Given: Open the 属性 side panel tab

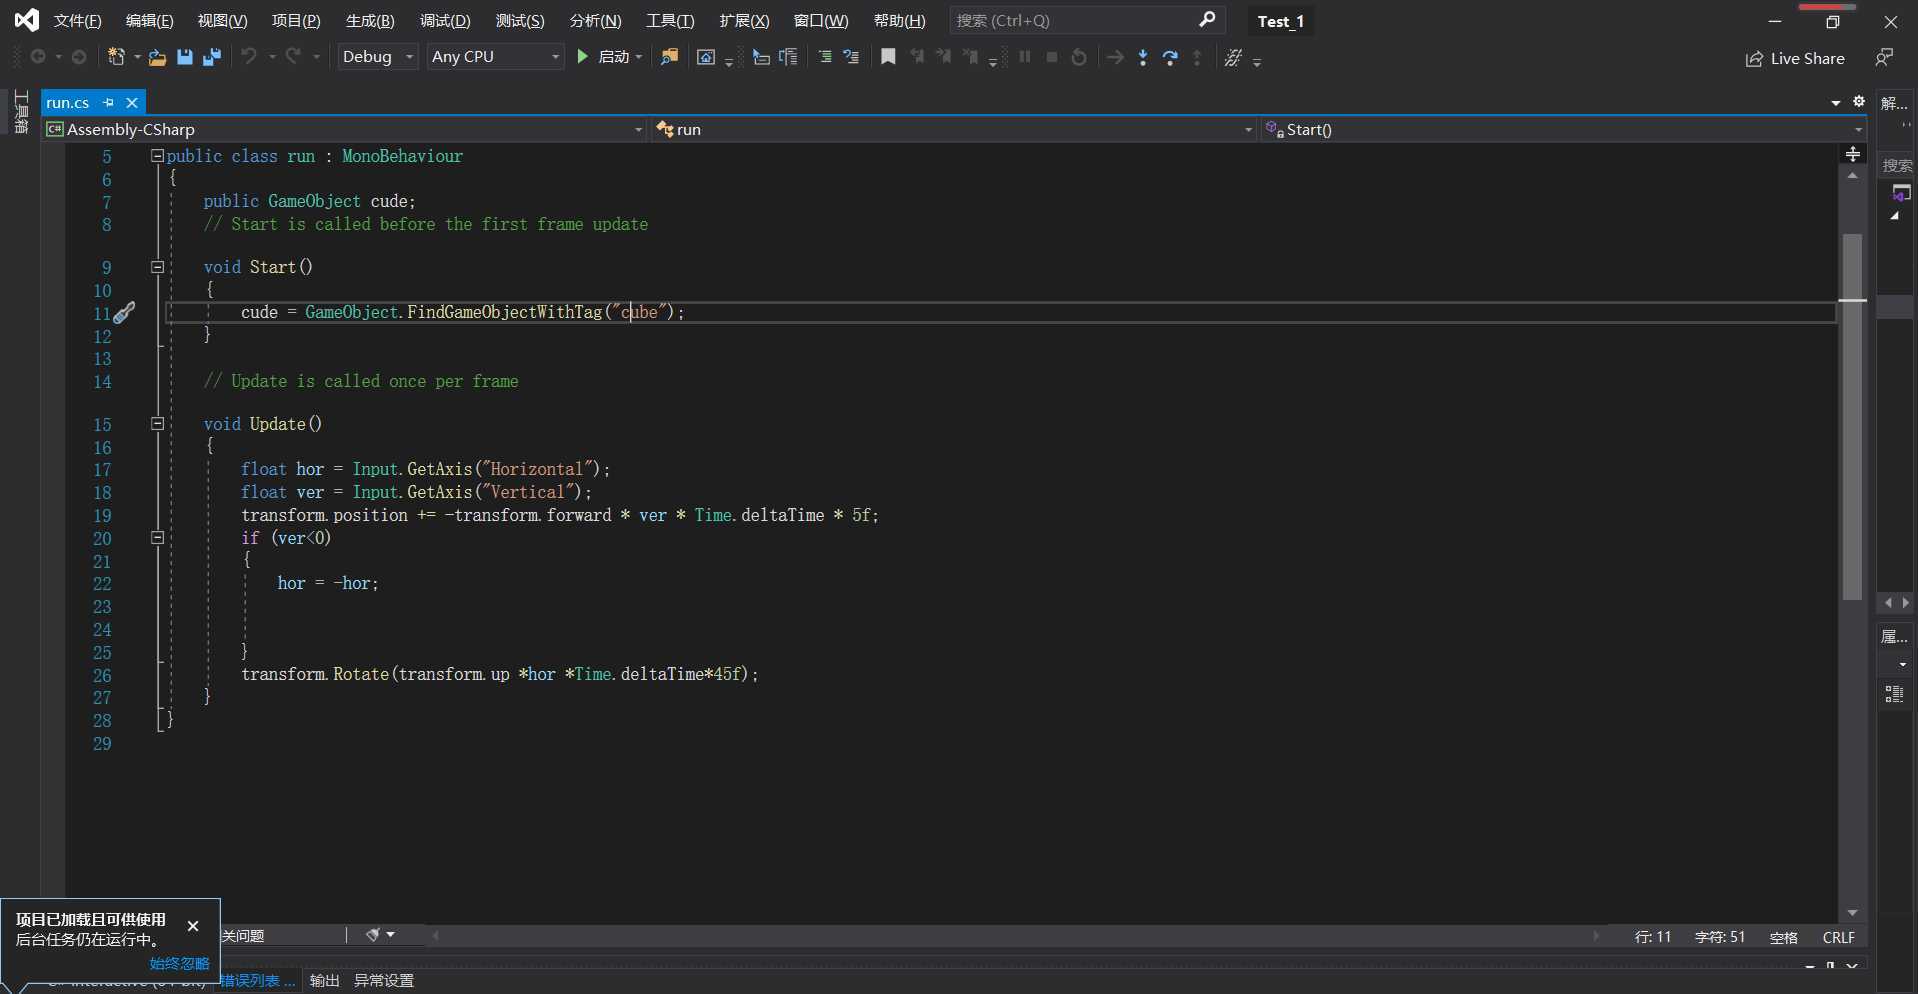Looking at the screenshot, I should (1894, 637).
